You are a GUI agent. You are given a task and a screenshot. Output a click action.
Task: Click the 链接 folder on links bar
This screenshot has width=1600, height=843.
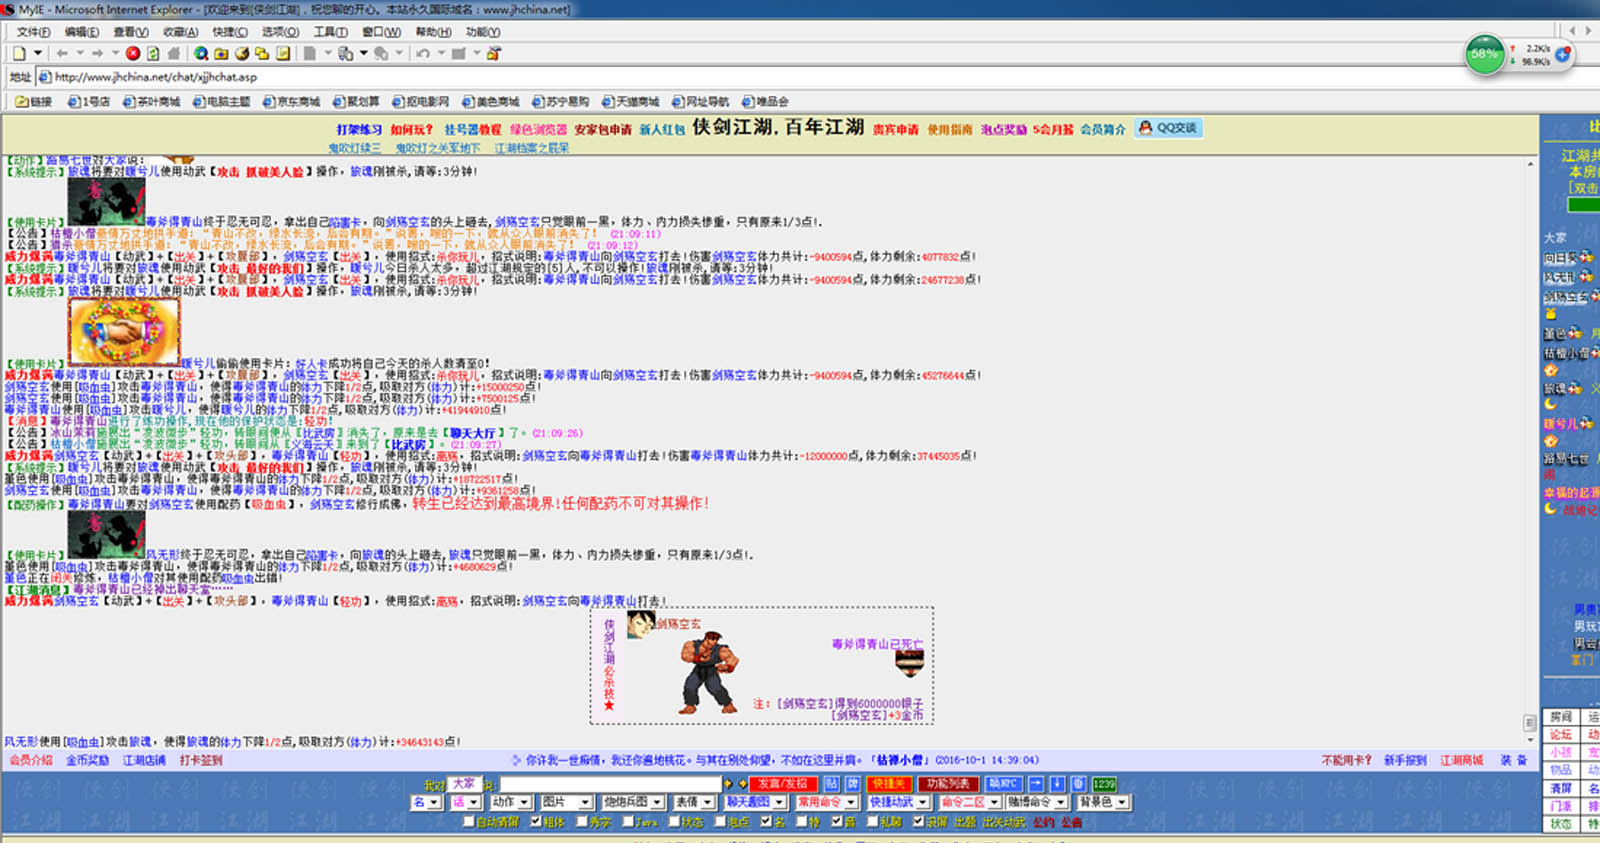(x=34, y=101)
